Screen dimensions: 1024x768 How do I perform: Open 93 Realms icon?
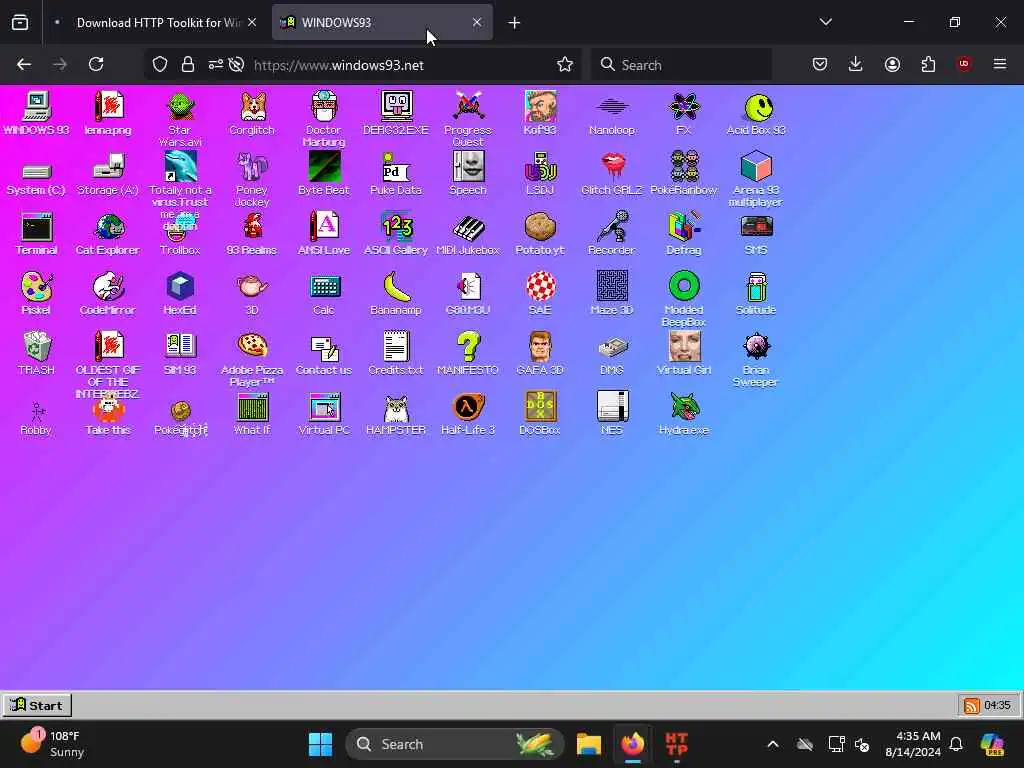[252, 227]
